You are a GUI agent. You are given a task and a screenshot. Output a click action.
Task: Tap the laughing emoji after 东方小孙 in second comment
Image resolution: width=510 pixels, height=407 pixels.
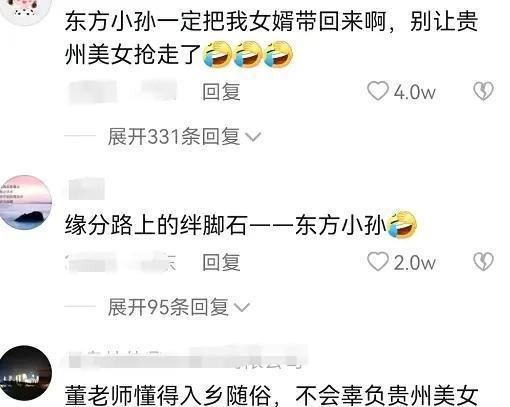click(402, 224)
